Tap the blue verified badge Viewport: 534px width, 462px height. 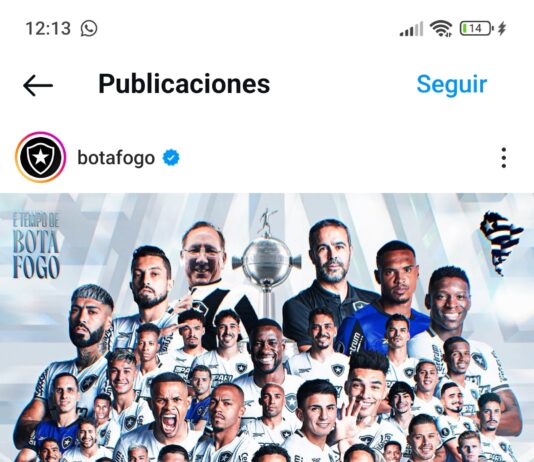tap(171, 158)
